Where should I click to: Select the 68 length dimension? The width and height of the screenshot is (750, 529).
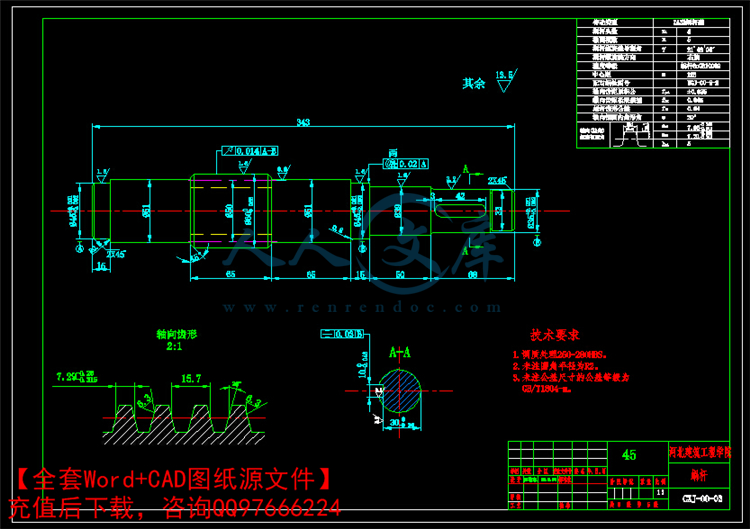click(473, 275)
